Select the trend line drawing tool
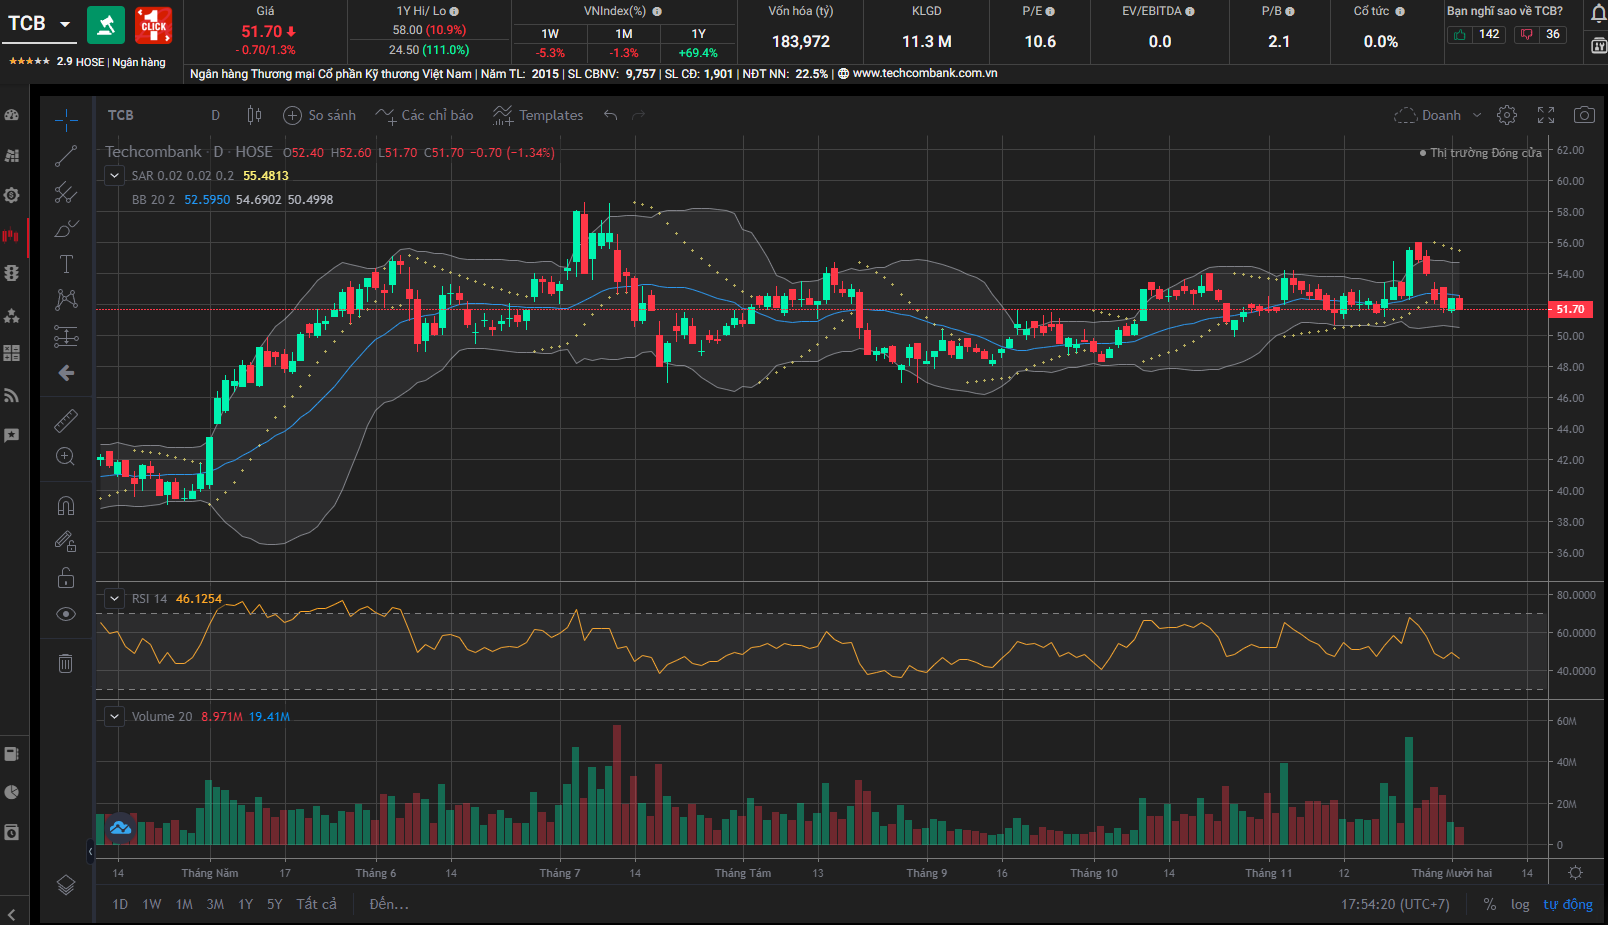1608x925 pixels. pyautogui.click(x=66, y=156)
